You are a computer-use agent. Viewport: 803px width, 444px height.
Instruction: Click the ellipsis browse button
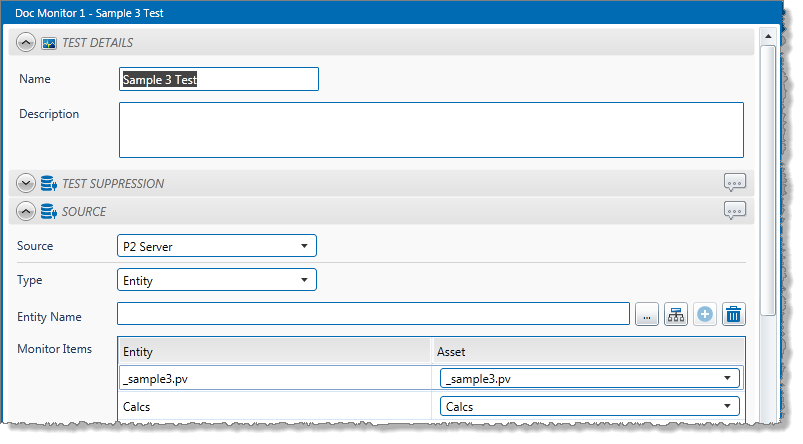647,314
